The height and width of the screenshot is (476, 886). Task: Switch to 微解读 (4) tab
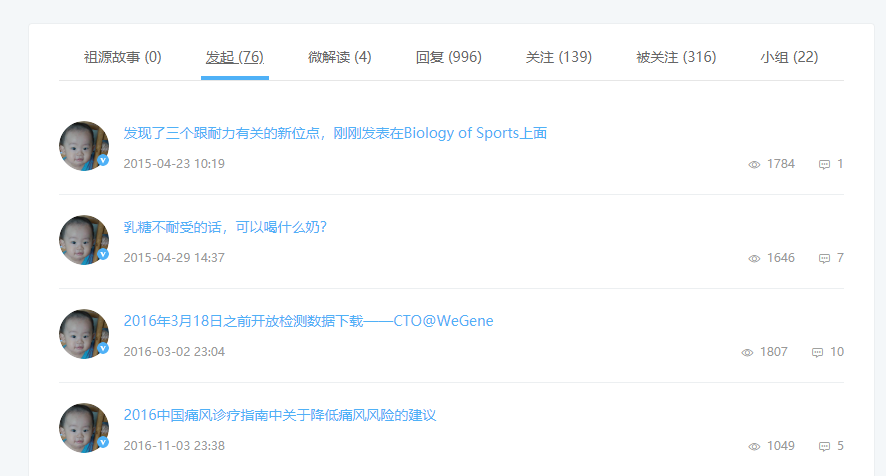(x=340, y=57)
